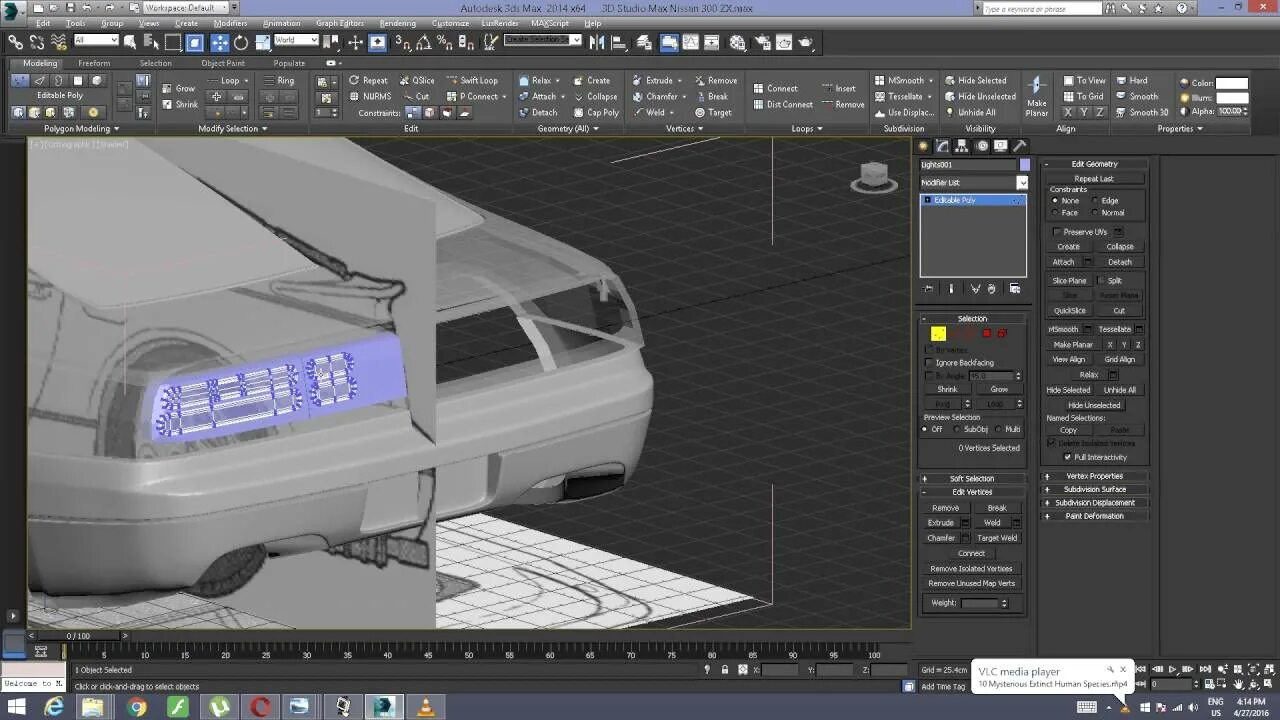Viewport: 1280px width, 720px height.
Task: Switch to the Freeform ribbon tab
Action: pyautogui.click(x=95, y=62)
